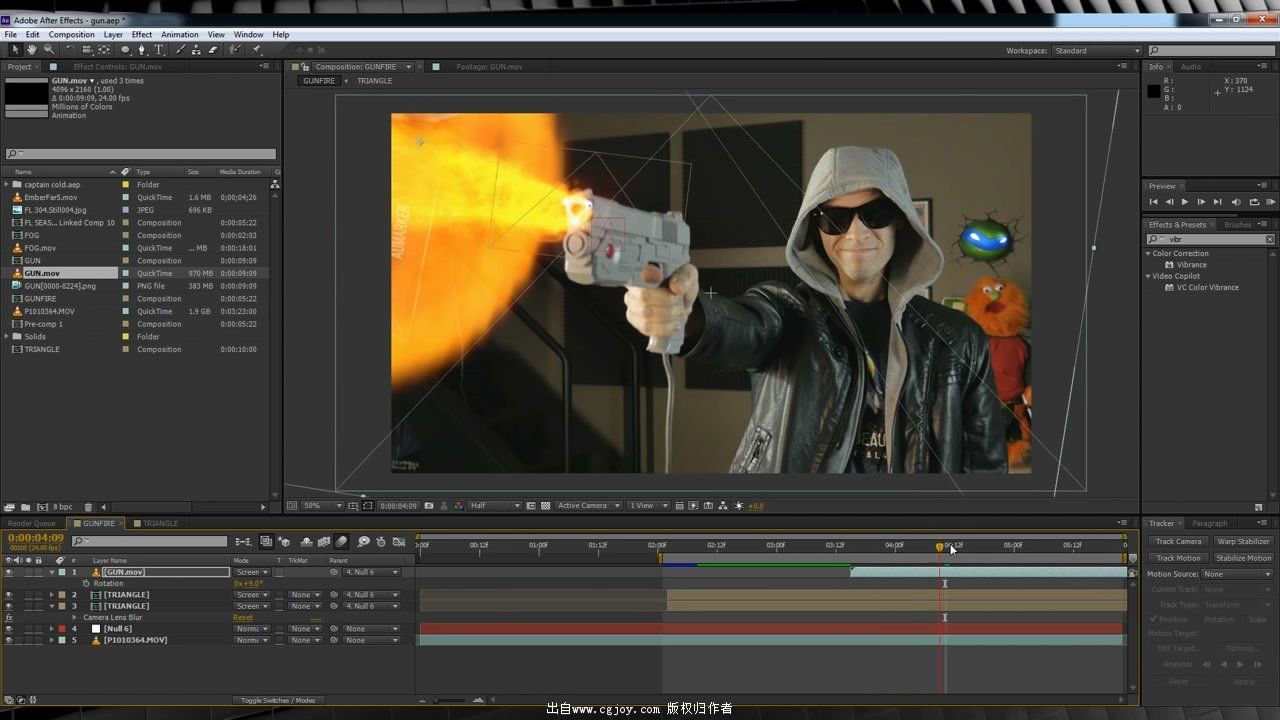Image resolution: width=1280 pixels, height=720 pixels.
Task: Open blend mode dropdown for GUN.mov layer
Action: coord(252,573)
